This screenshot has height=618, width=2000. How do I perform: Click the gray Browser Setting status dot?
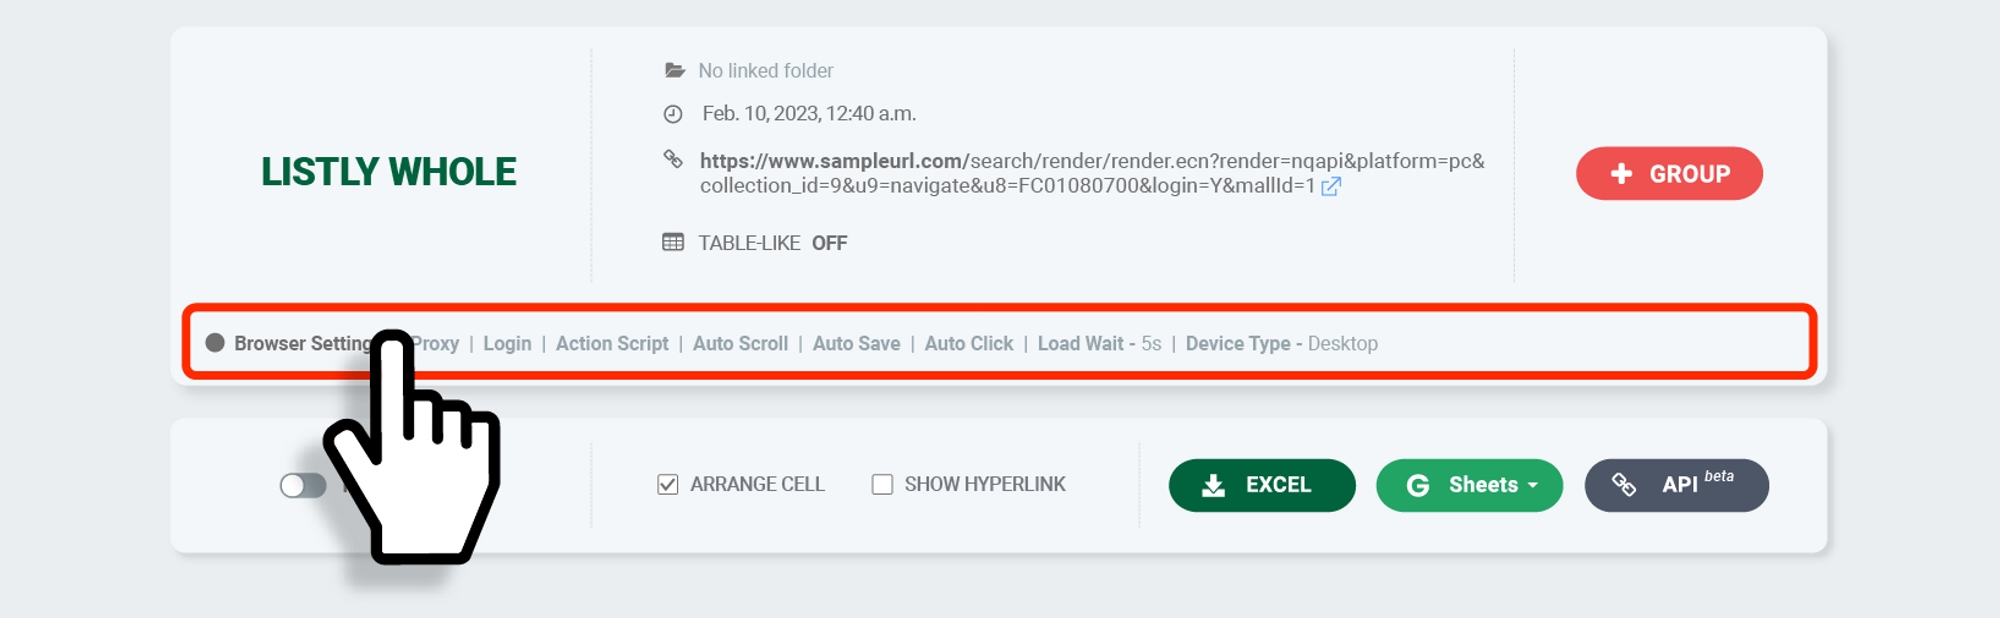point(215,343)
